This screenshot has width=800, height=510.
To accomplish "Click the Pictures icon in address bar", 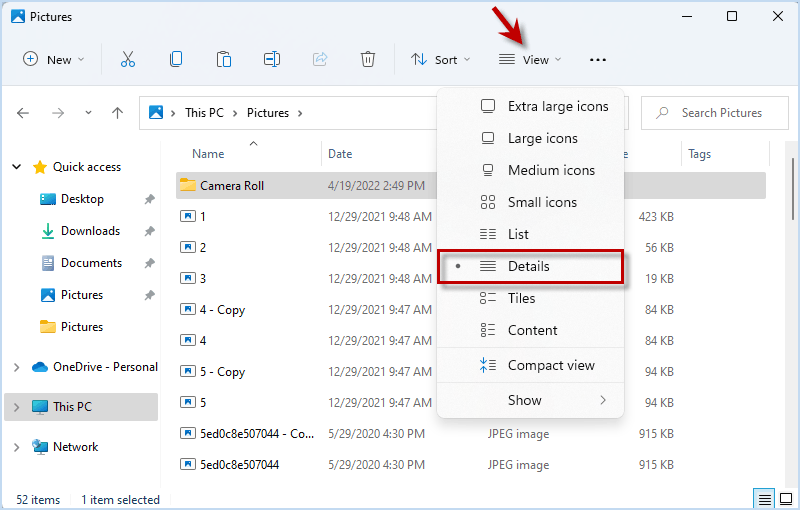I will [x=156, y=112].
